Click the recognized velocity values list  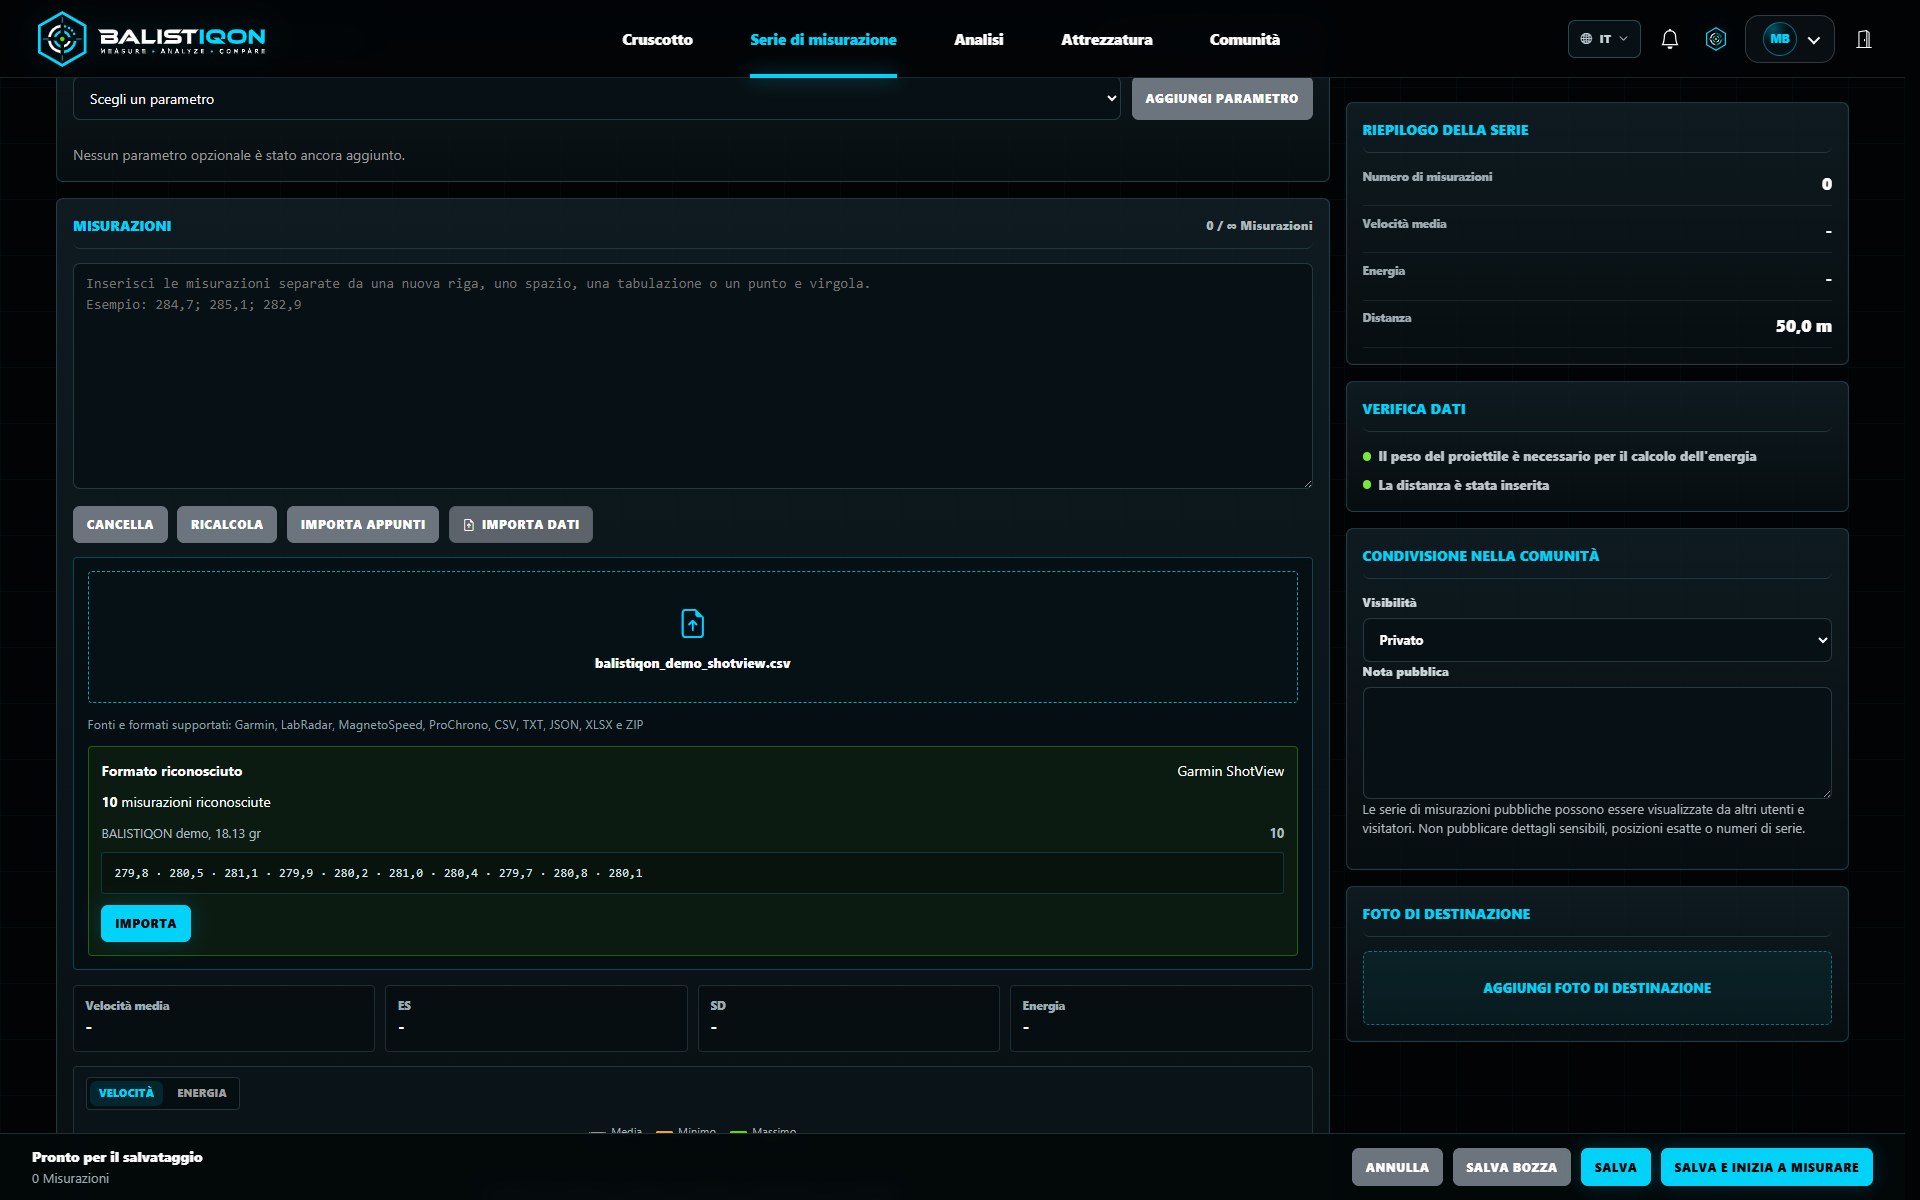pos(692,873)
